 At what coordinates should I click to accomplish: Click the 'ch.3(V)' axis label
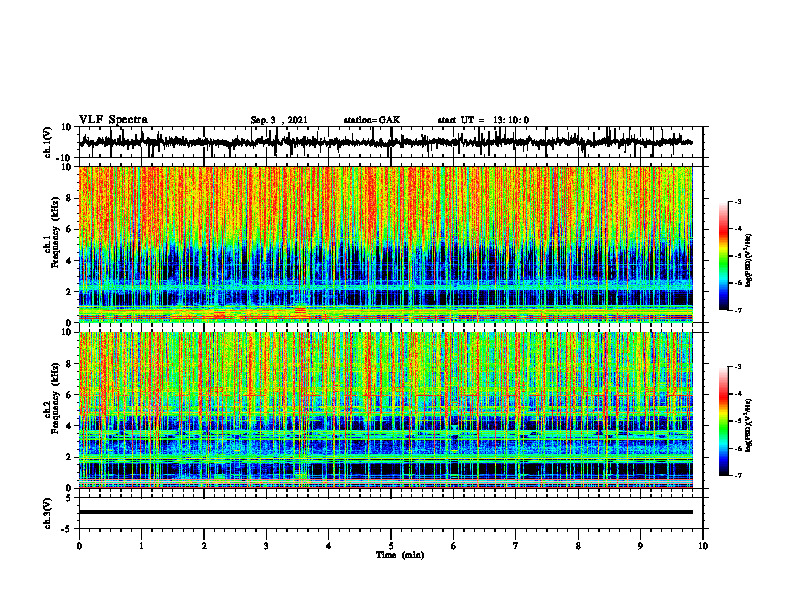click(48, 513)
